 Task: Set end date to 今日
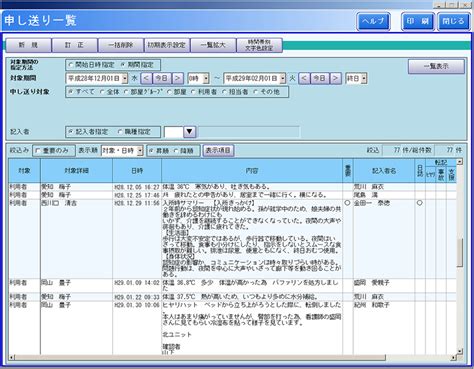(320, 78)
